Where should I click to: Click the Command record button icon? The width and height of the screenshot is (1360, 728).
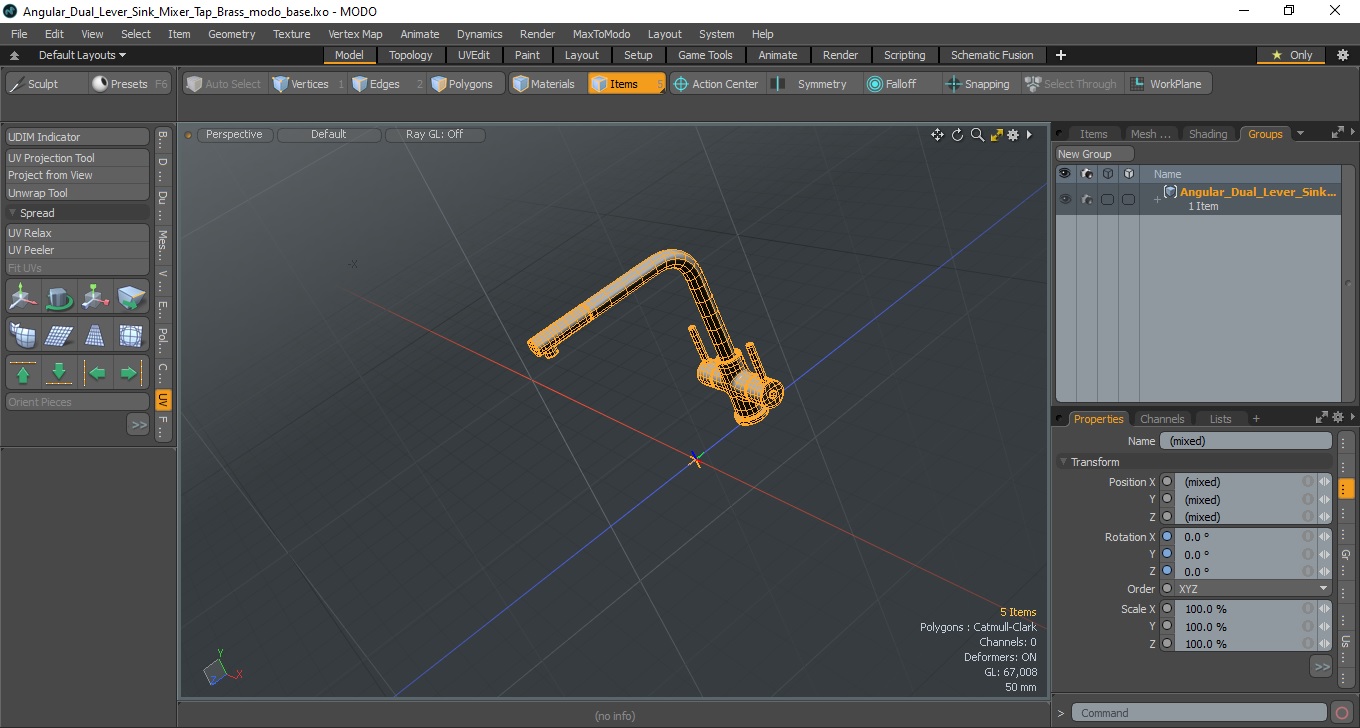[1342, 713]
